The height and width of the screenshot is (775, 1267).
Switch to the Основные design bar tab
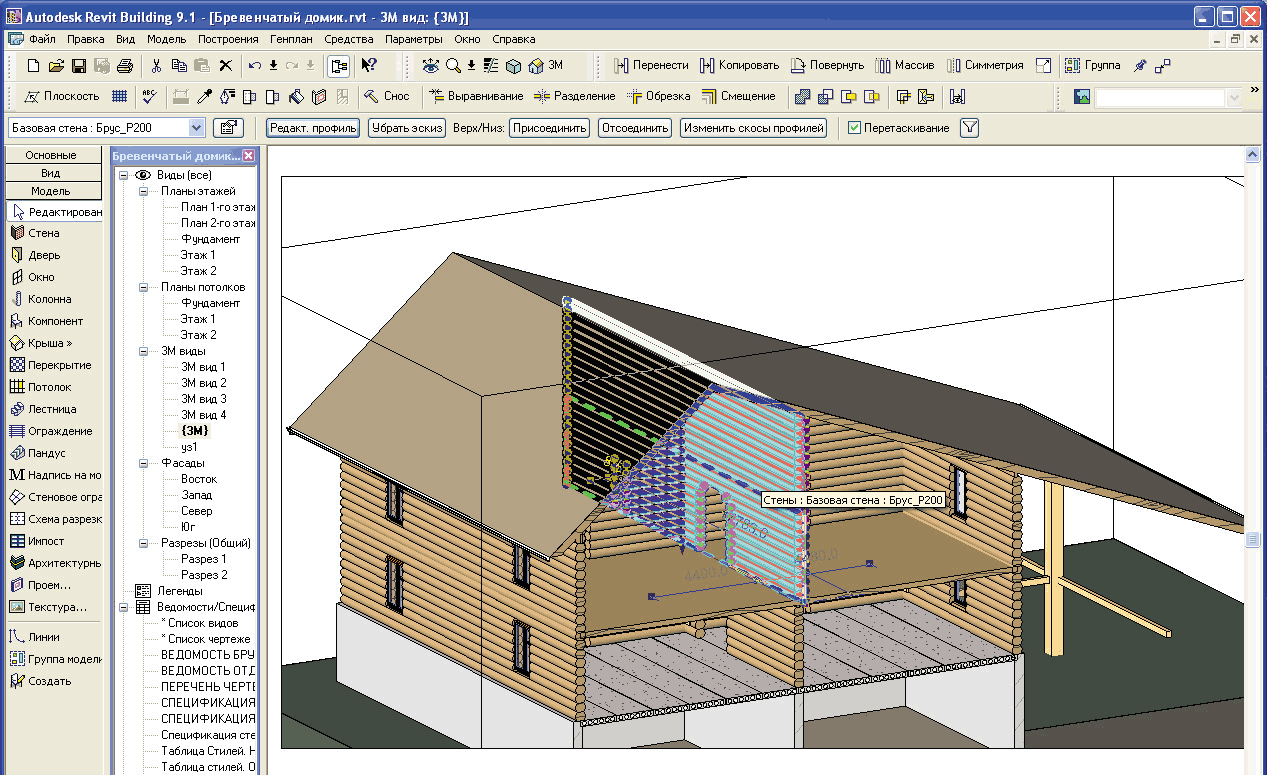point(51,155)
